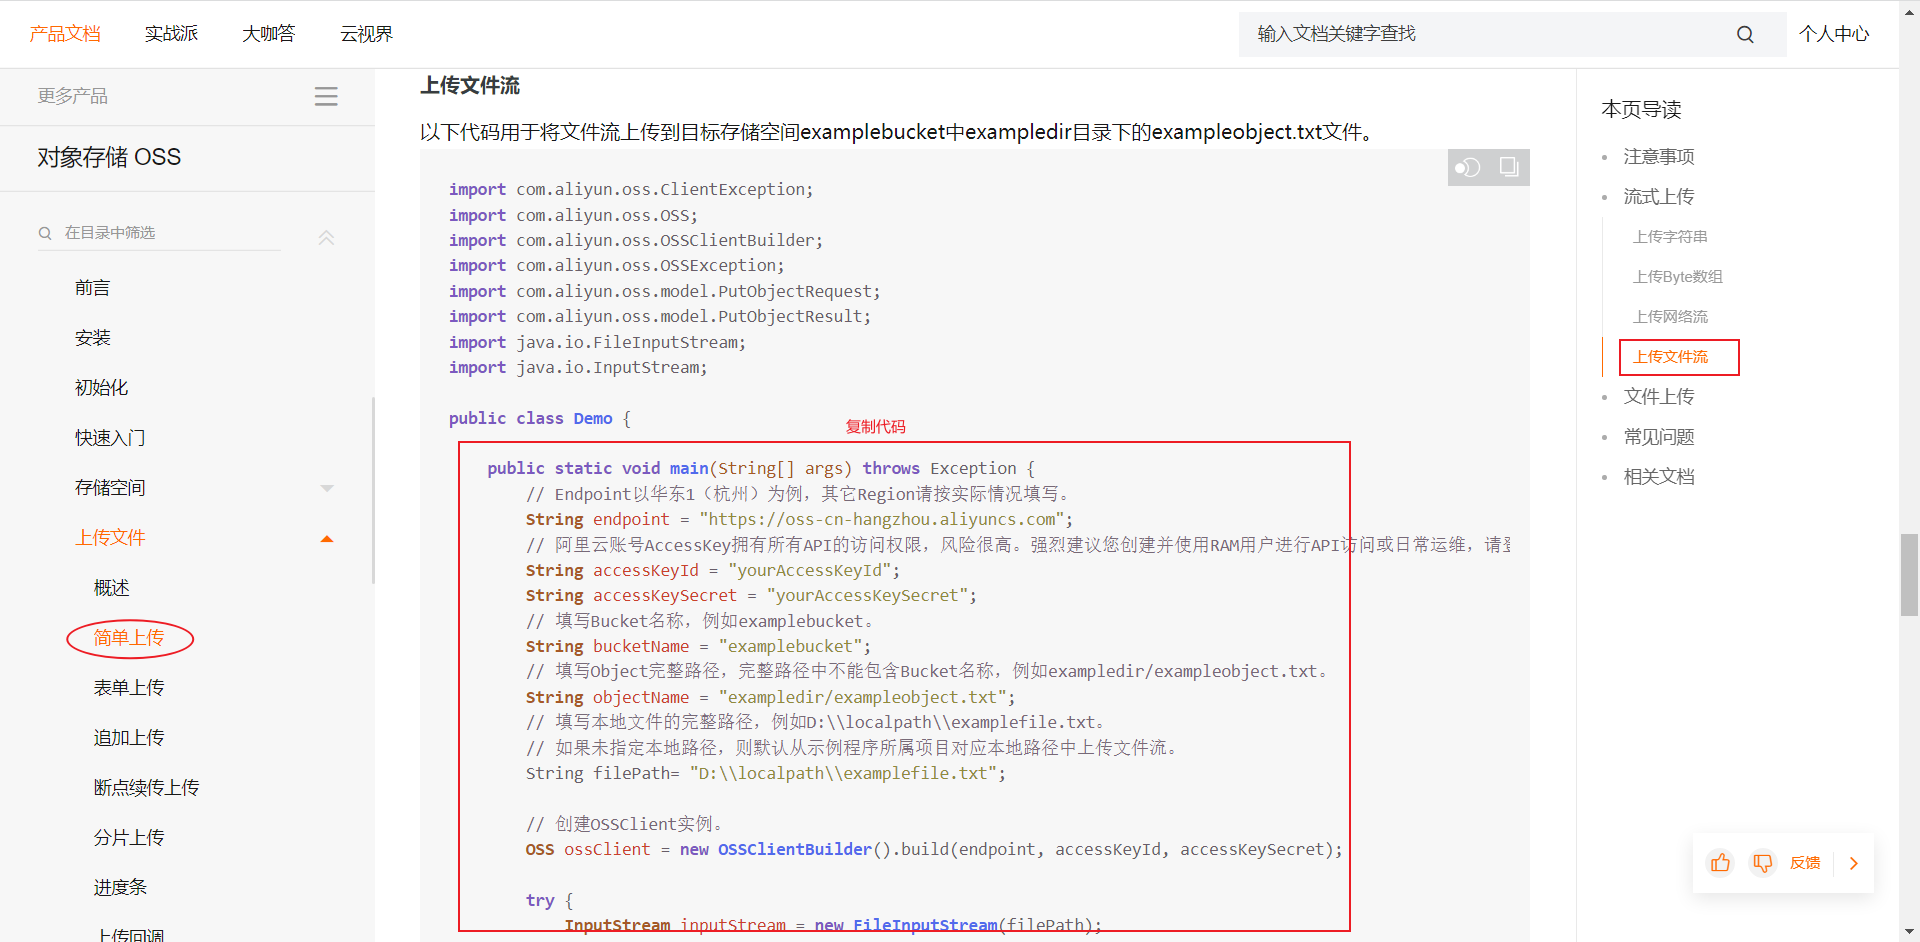Image resolution: width=1920 pixels, height=942 pixels.
Task: Open 简单上传 in the sidebar
Action: click(128, 637)
